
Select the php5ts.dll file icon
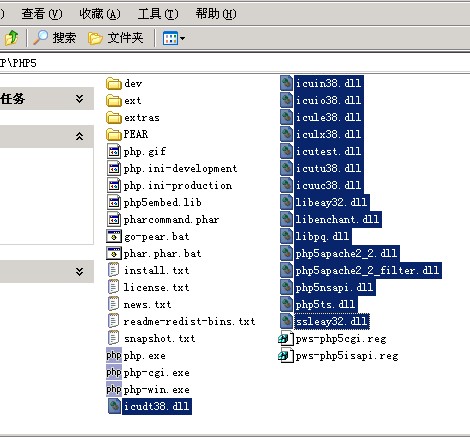[286, 304]
